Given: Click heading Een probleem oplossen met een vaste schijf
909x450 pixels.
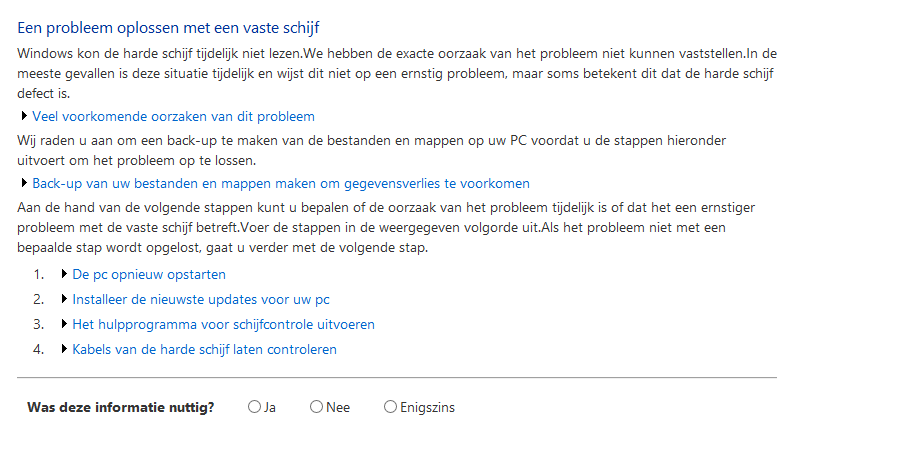Looking at the screenshot, I should [169, 27].
